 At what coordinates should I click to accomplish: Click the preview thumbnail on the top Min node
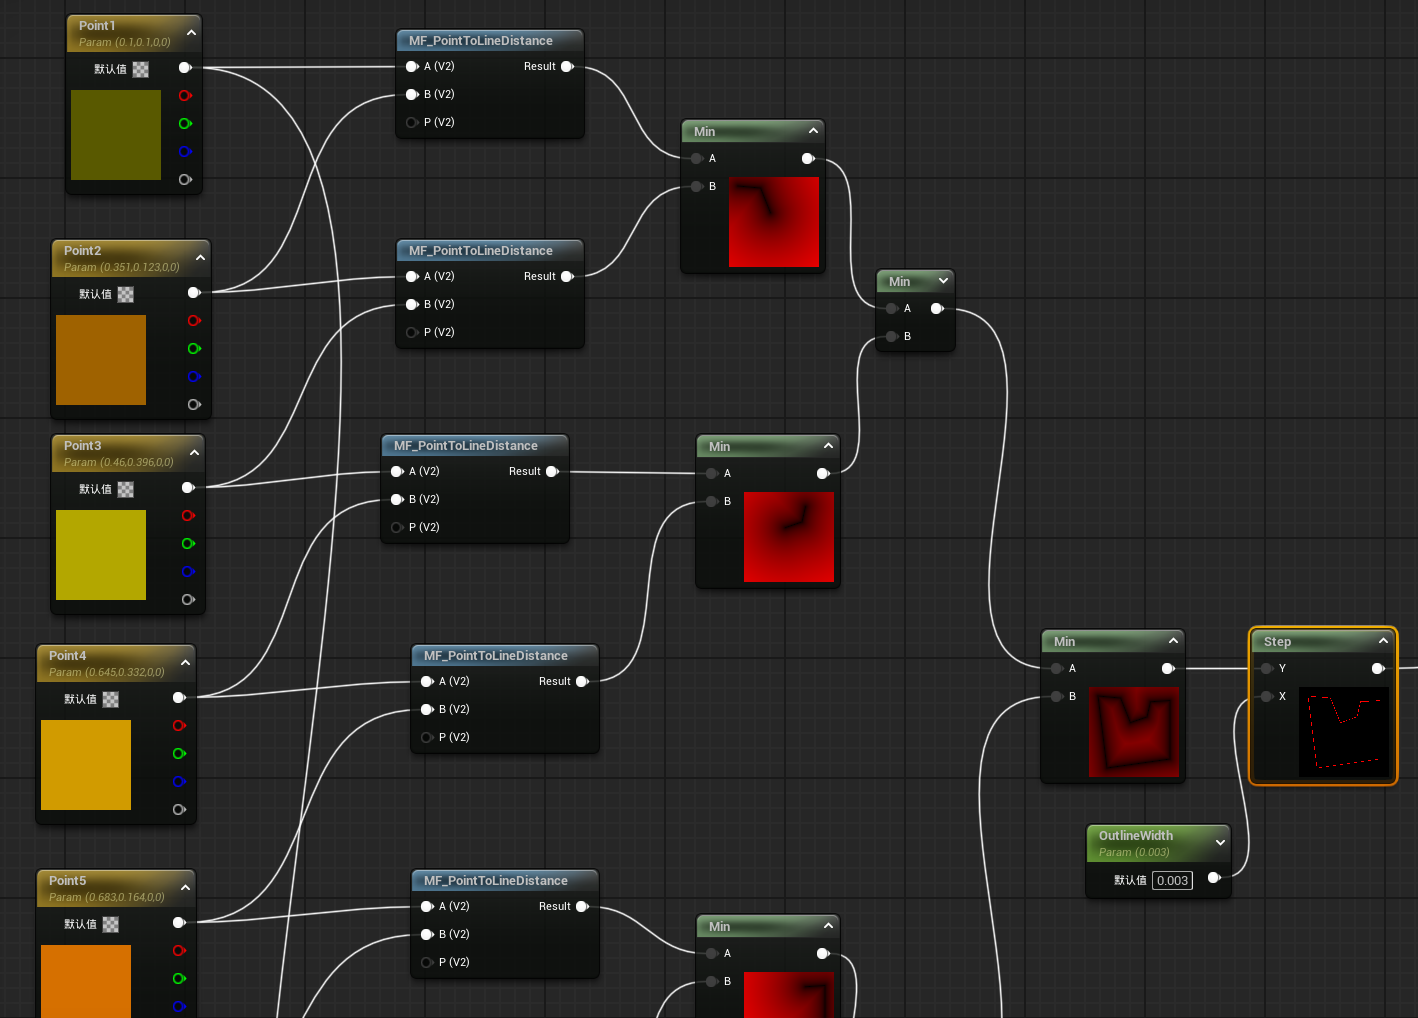(x=774, y=222)
